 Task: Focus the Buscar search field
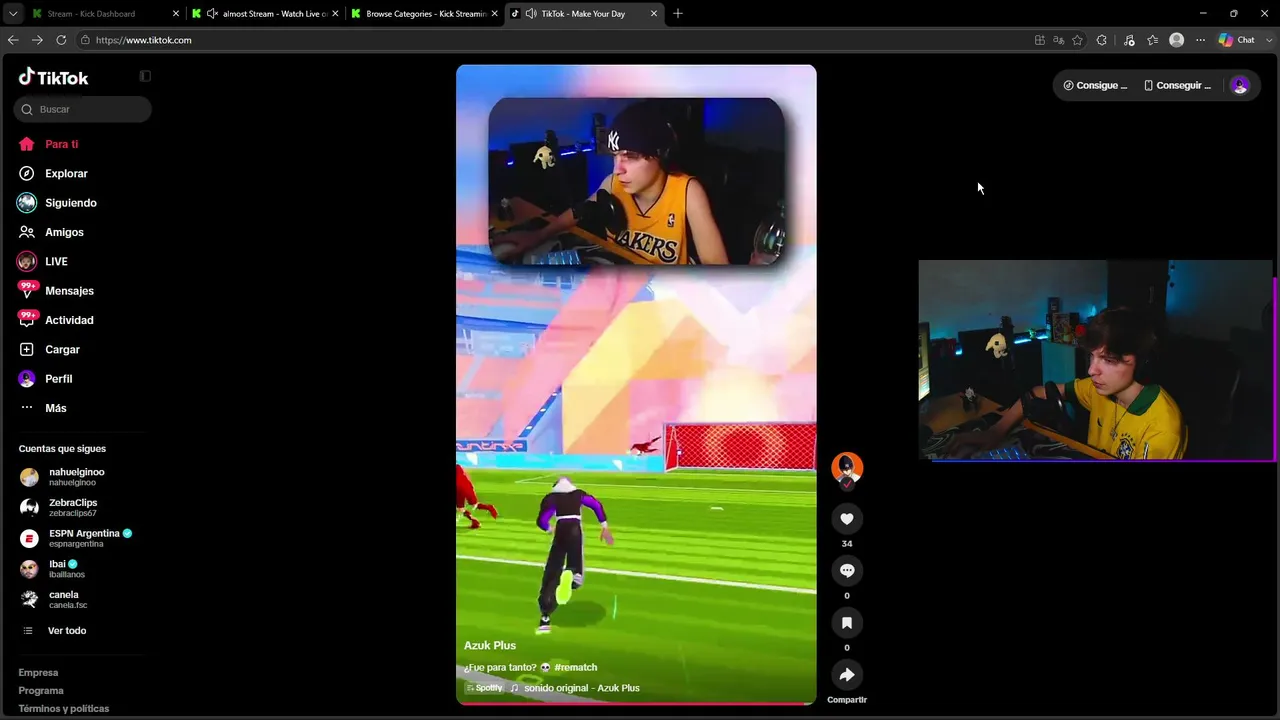pyautogui.click(x=83, y=109)
